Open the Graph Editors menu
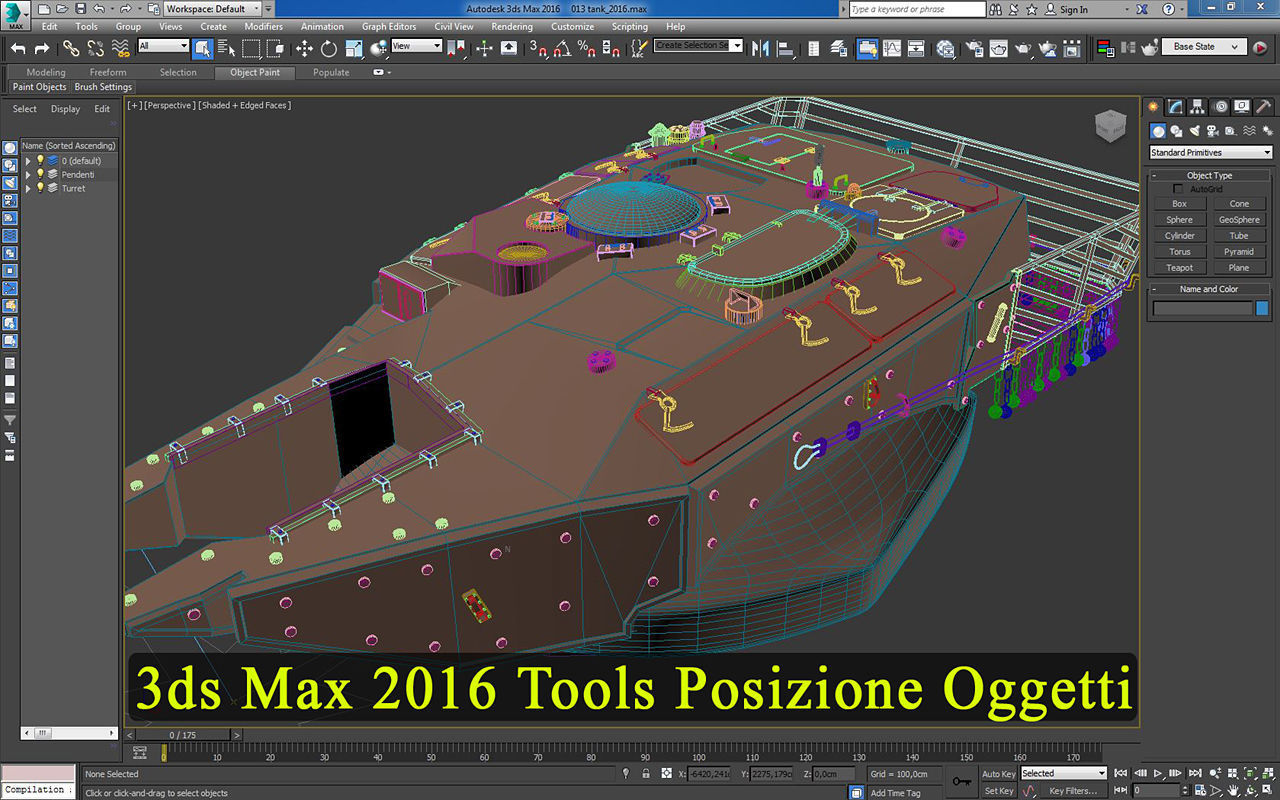Image resolution: width=1280 pixels, height=800 pixels. coord(389,27)
